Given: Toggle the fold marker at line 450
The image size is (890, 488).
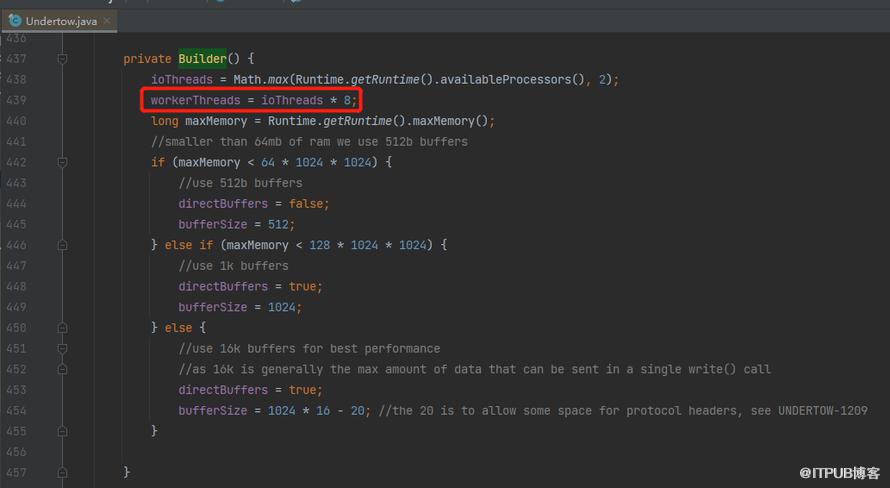Looking at the screenshot, I should 62,328.
